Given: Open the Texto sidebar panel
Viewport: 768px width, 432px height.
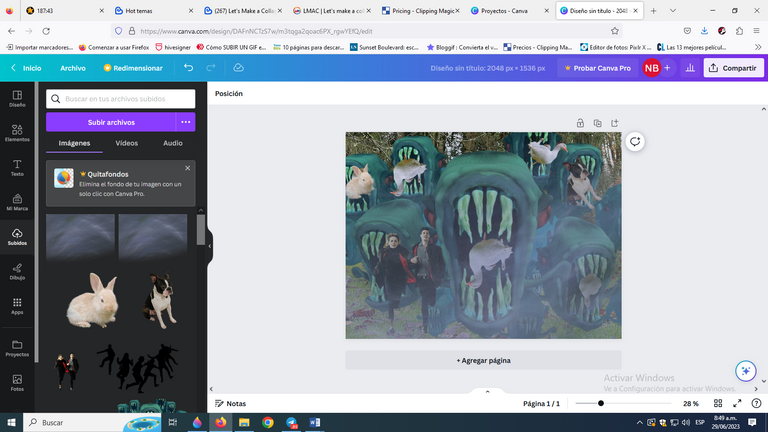Looking at the screenshot, I should [x=17, y=168].
